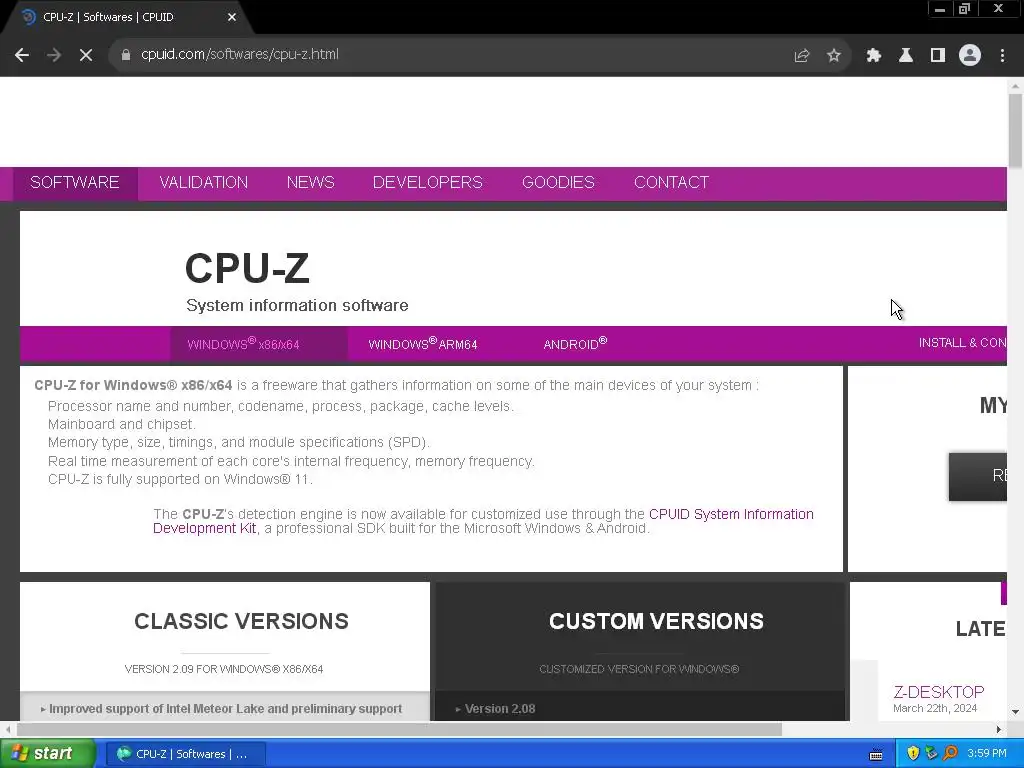Image resolution: width=1024 pixels, height=768 pixels.
Task: Click the CUSTOM VERSIONS heading
Action: tap(656, 621)
